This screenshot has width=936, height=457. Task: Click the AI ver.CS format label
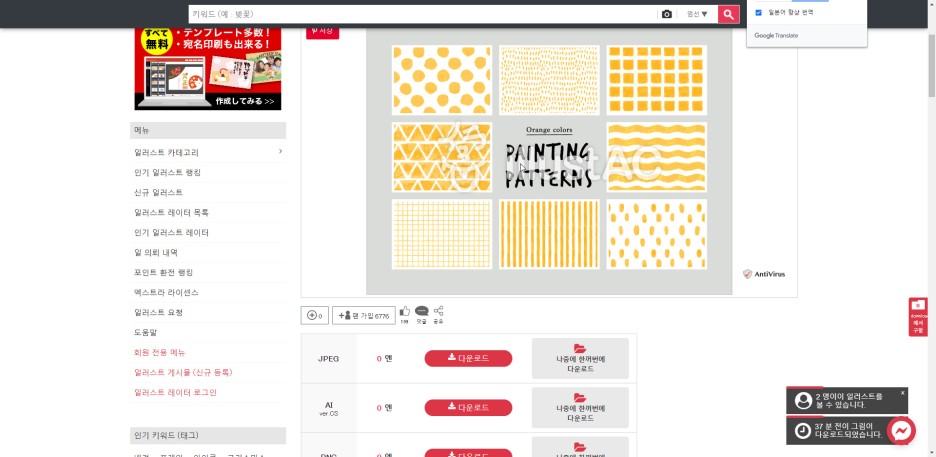click(x=328, y=408)
